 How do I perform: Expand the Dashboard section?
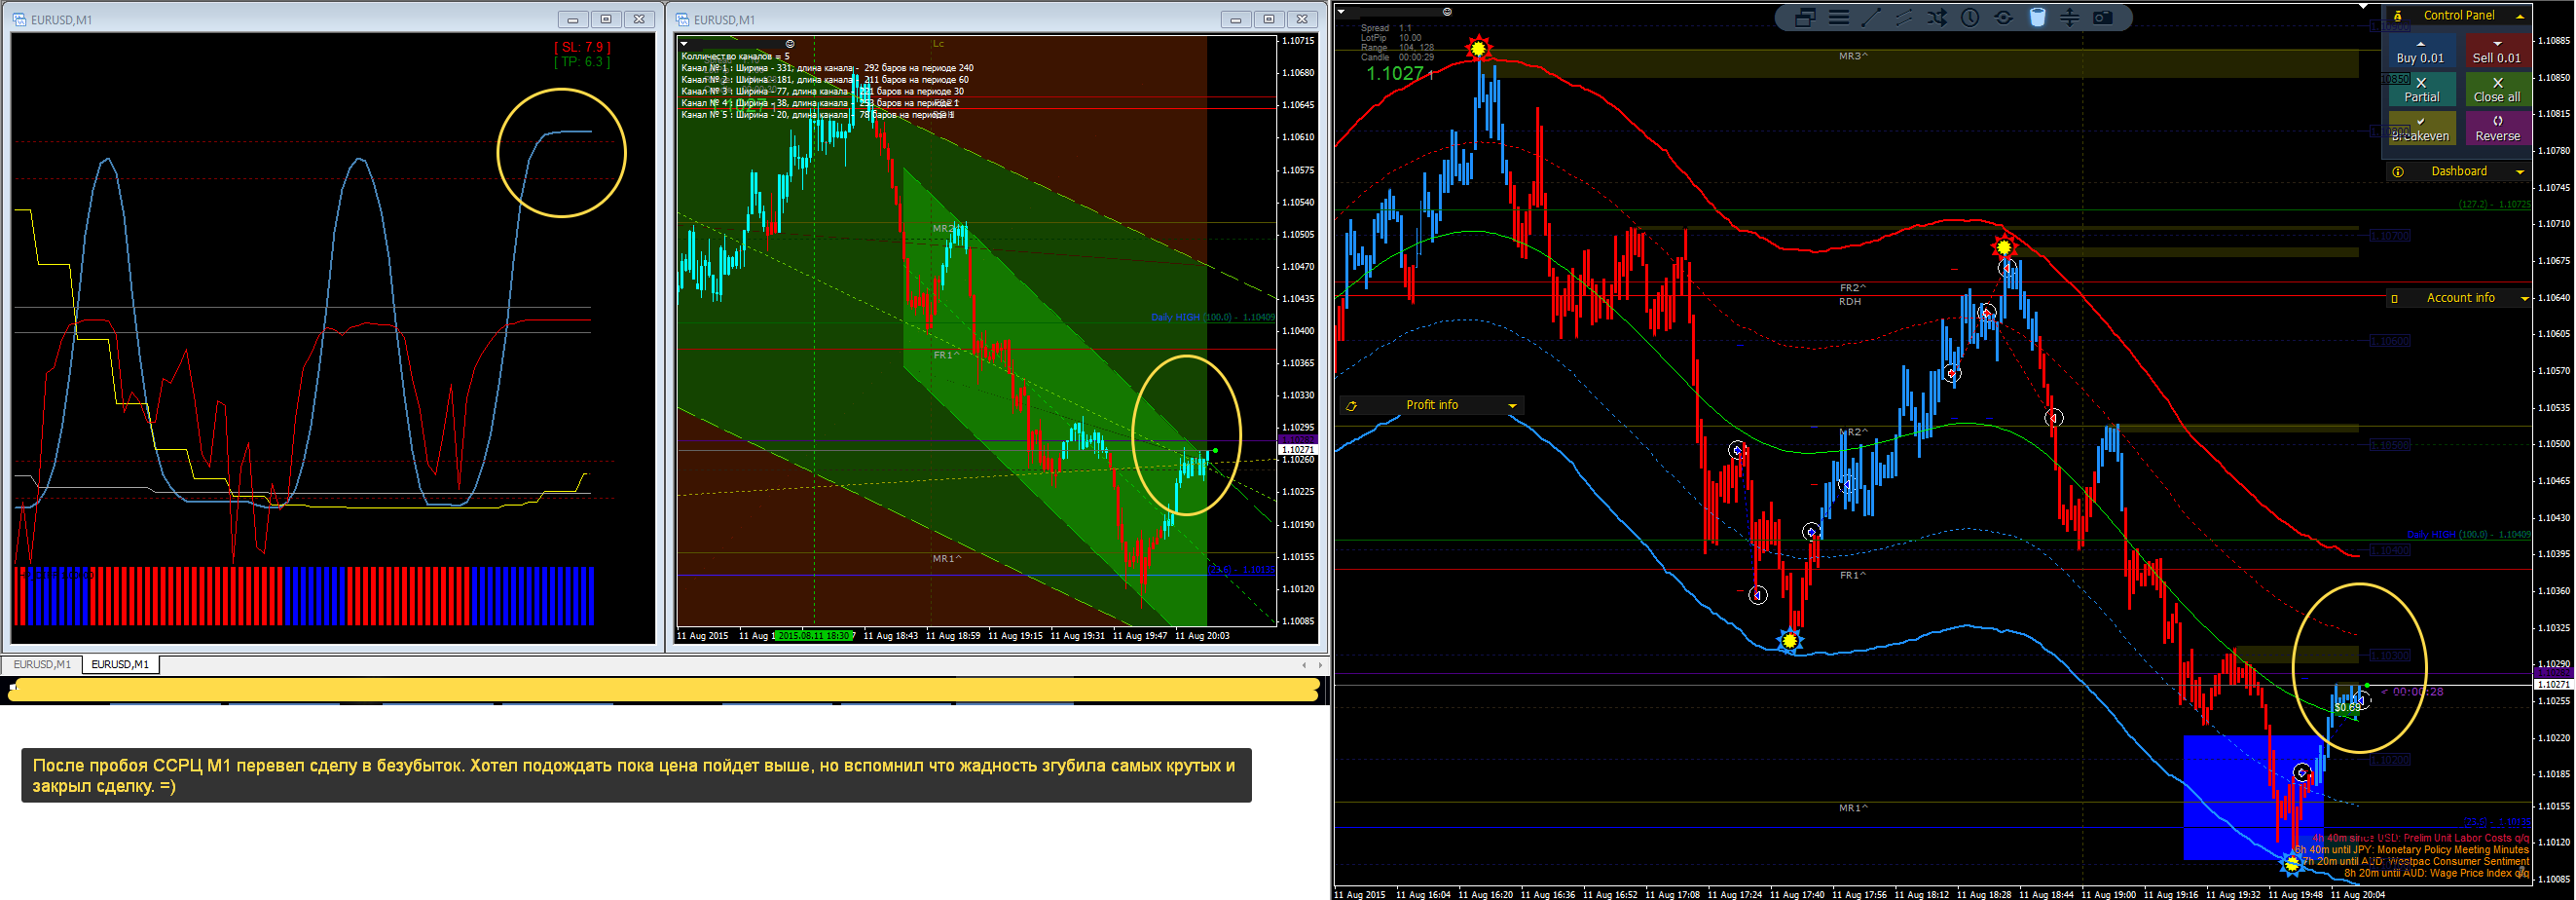pos(2520,172)
